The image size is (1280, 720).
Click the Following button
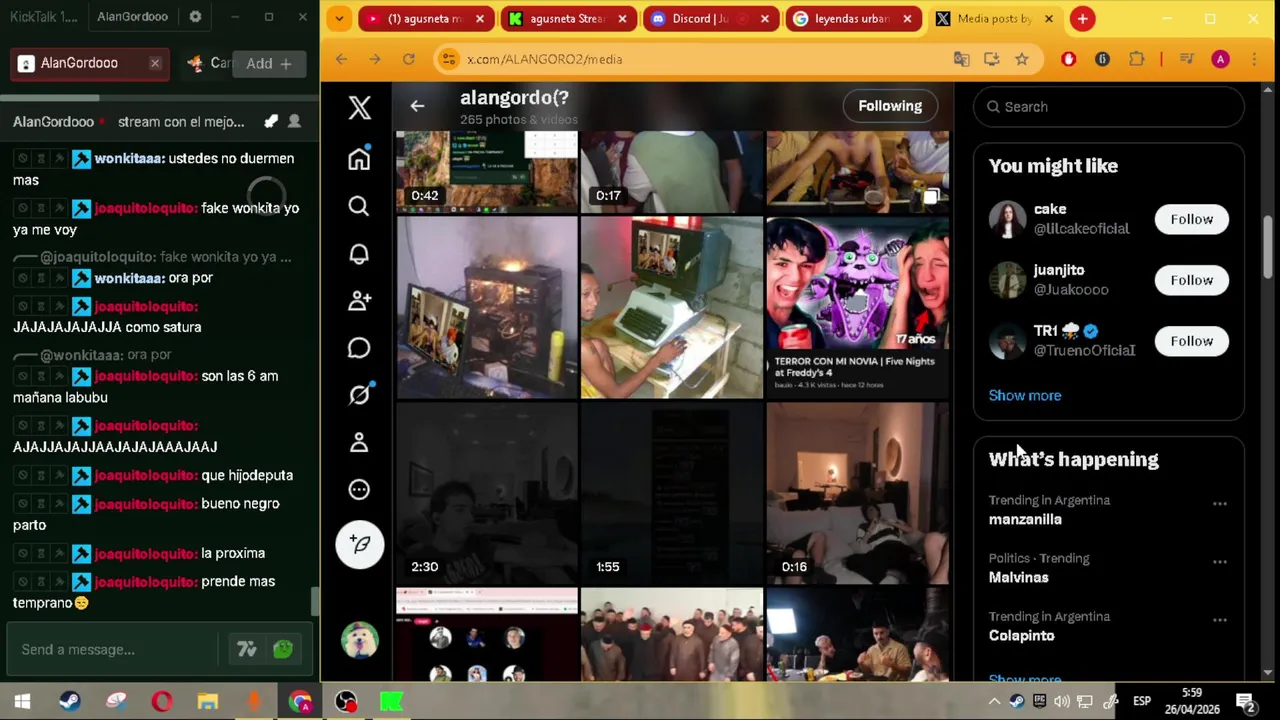(x=890, y=106)
